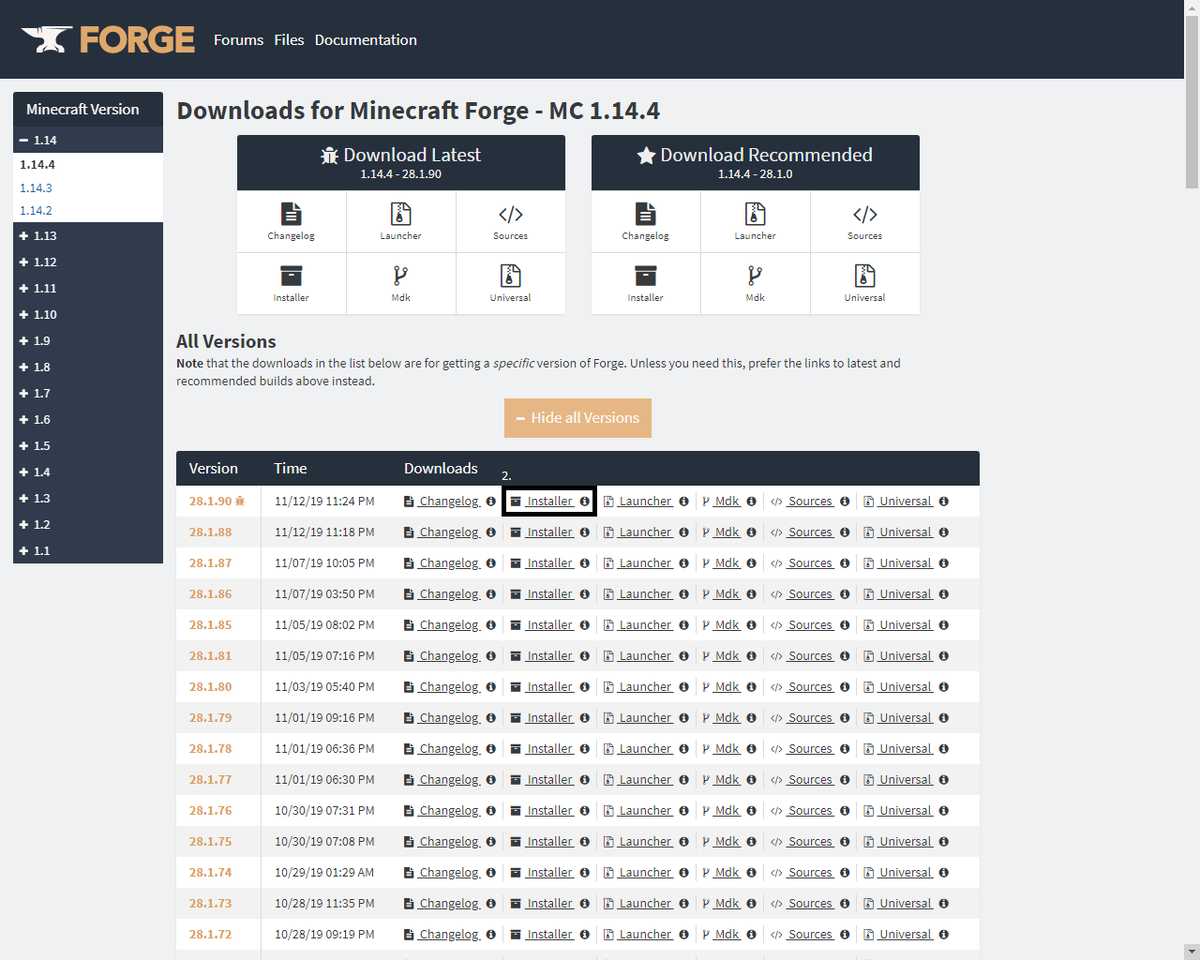Click info icon beside 28.1.79 Universal
This screenshot has width=1200, height=960.
pos(944,719)
